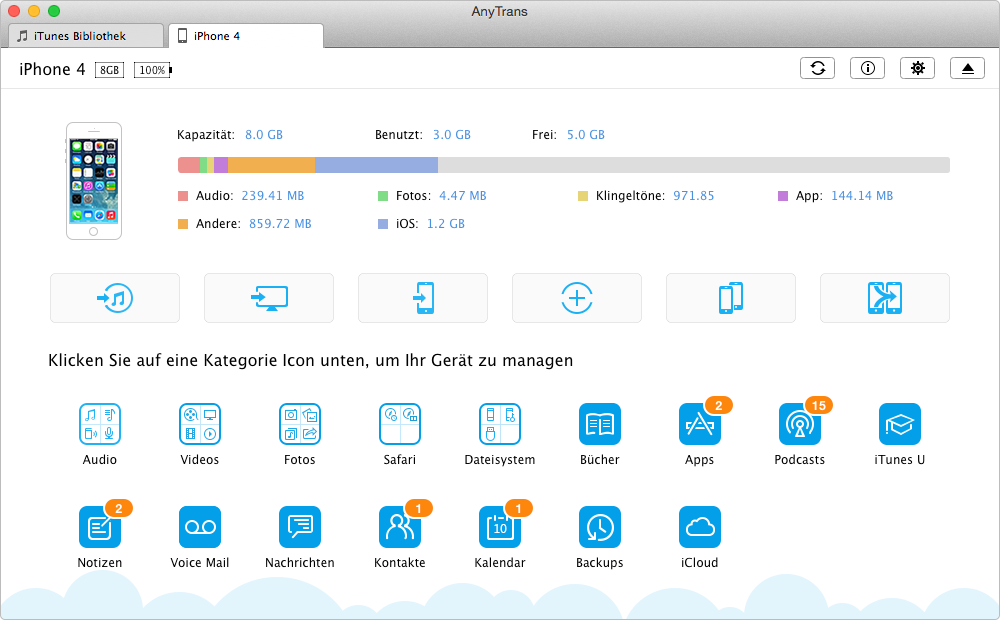Screen dimensions: 1000x620
Task: Click the Kapazität value 8.0 GB
Action: (263, 135)
